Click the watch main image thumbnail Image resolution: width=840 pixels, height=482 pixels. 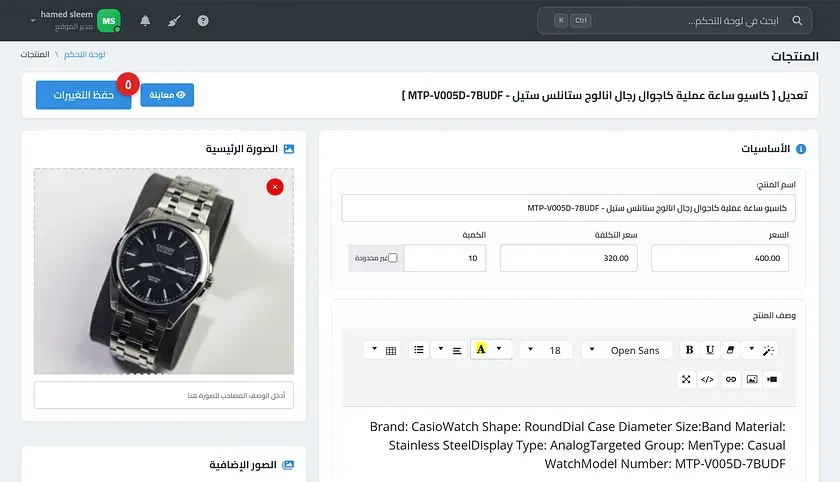click(x=164, y=272)
